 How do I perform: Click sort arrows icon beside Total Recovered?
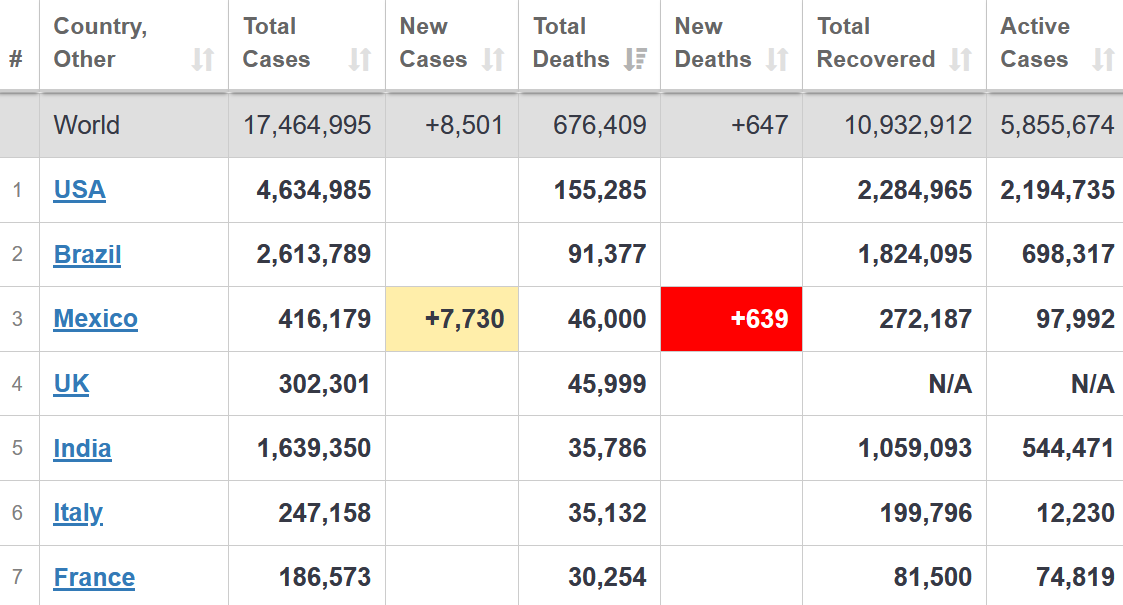961,60
